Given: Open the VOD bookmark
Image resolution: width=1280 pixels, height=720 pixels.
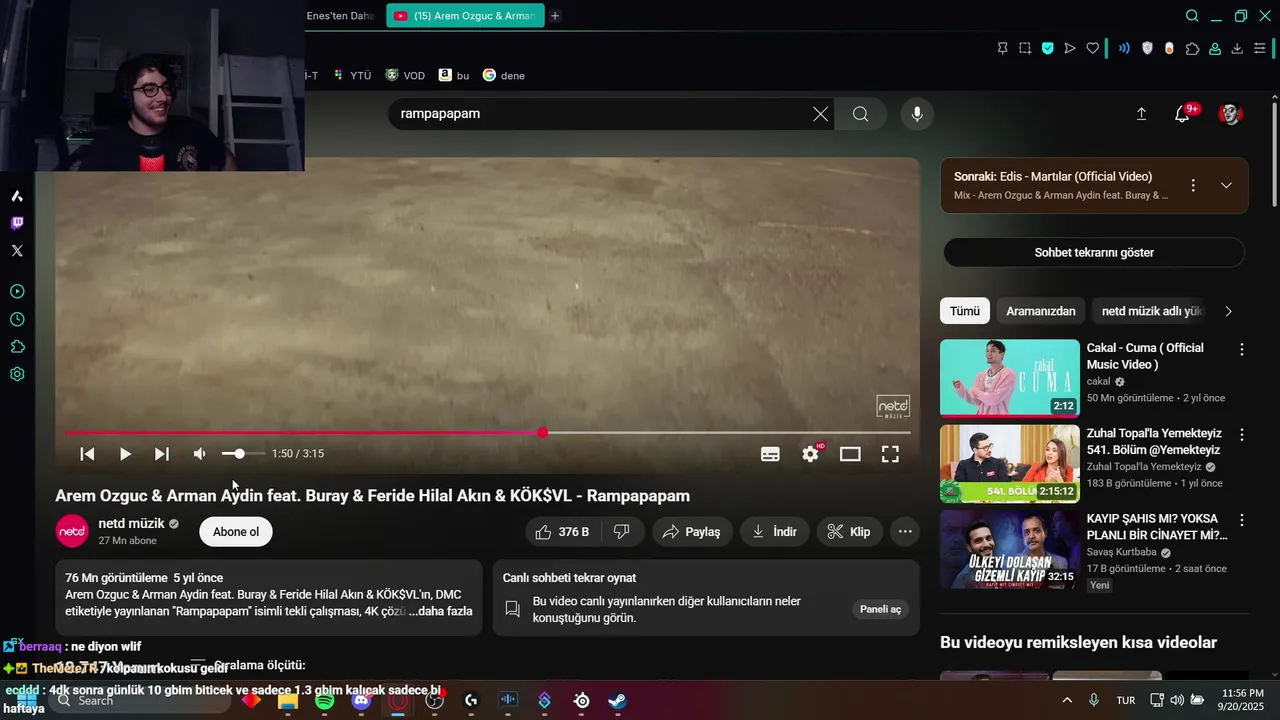Looking at the screenshot, I should tap(405, 75).
